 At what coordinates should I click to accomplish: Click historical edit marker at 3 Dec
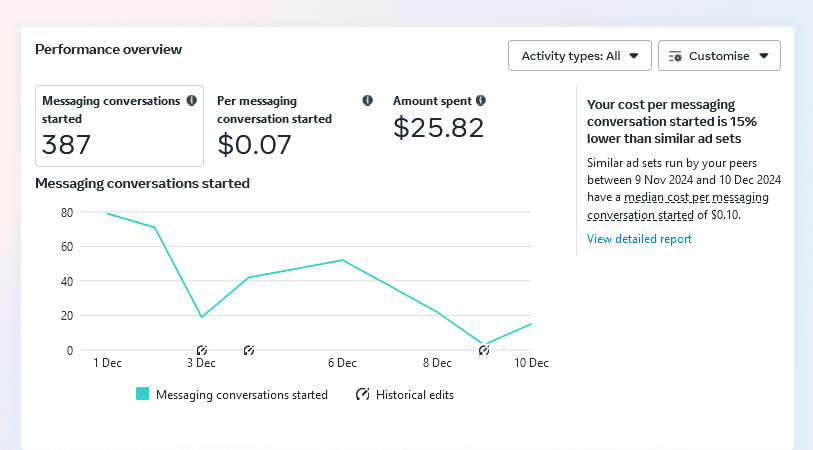pos(202,350)
